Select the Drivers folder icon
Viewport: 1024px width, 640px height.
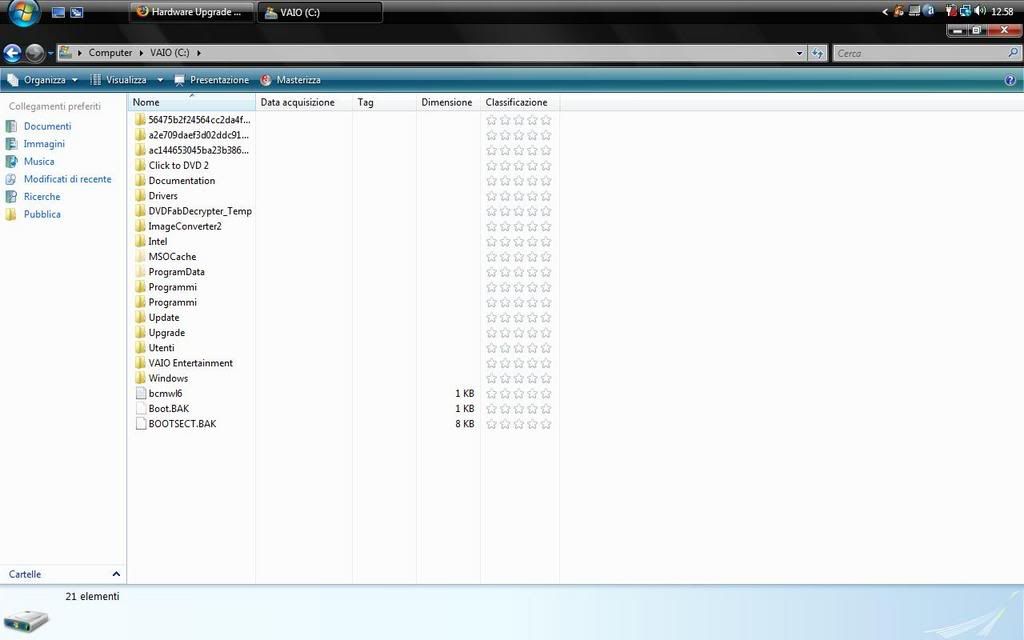click(140, 195)
